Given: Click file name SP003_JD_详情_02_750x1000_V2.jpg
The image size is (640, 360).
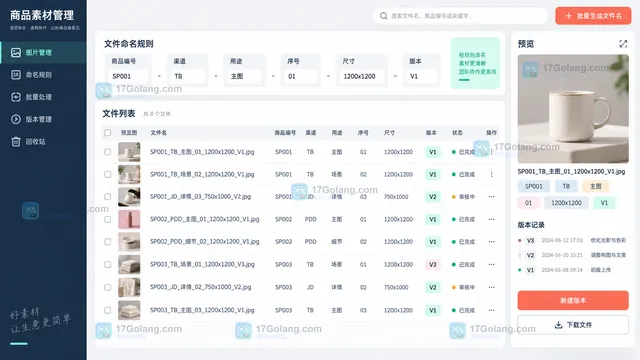Looking at the screenshot, I should tap(200, 287).
